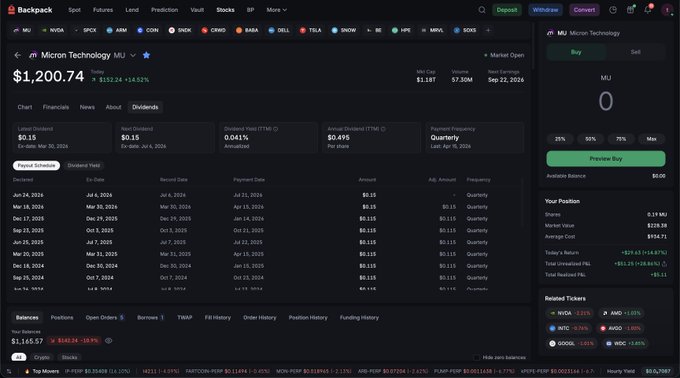Image resolution: width=680 pixels, height=378 pixels.
Task: Open the Vault page
Action: 197,10
